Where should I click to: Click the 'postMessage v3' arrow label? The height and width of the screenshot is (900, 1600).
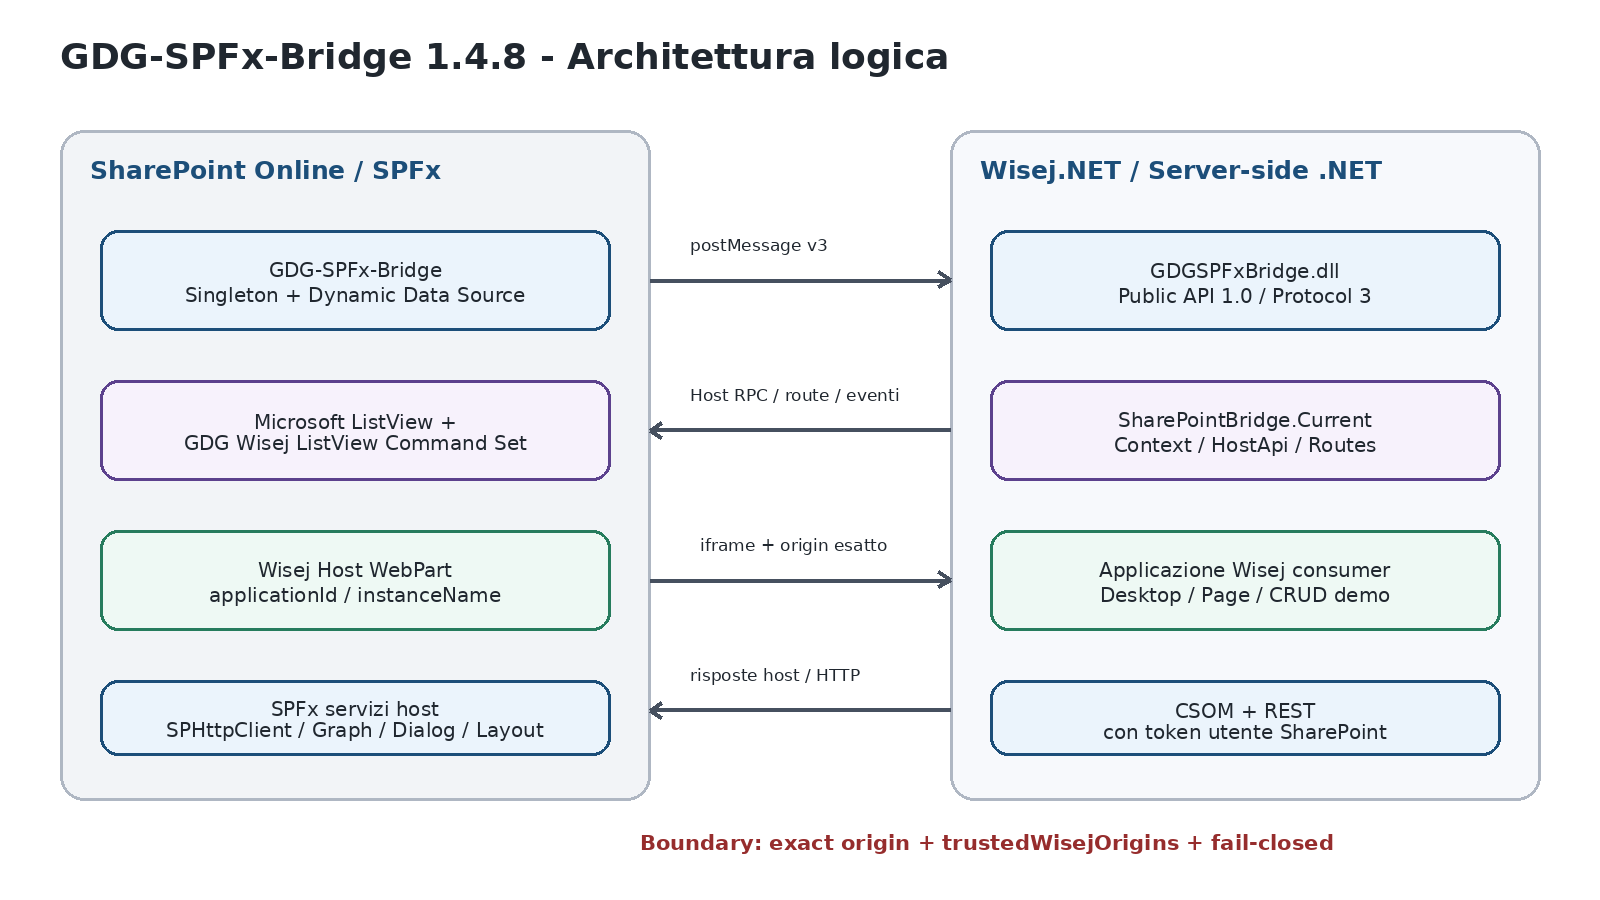[x=759, y=246]
